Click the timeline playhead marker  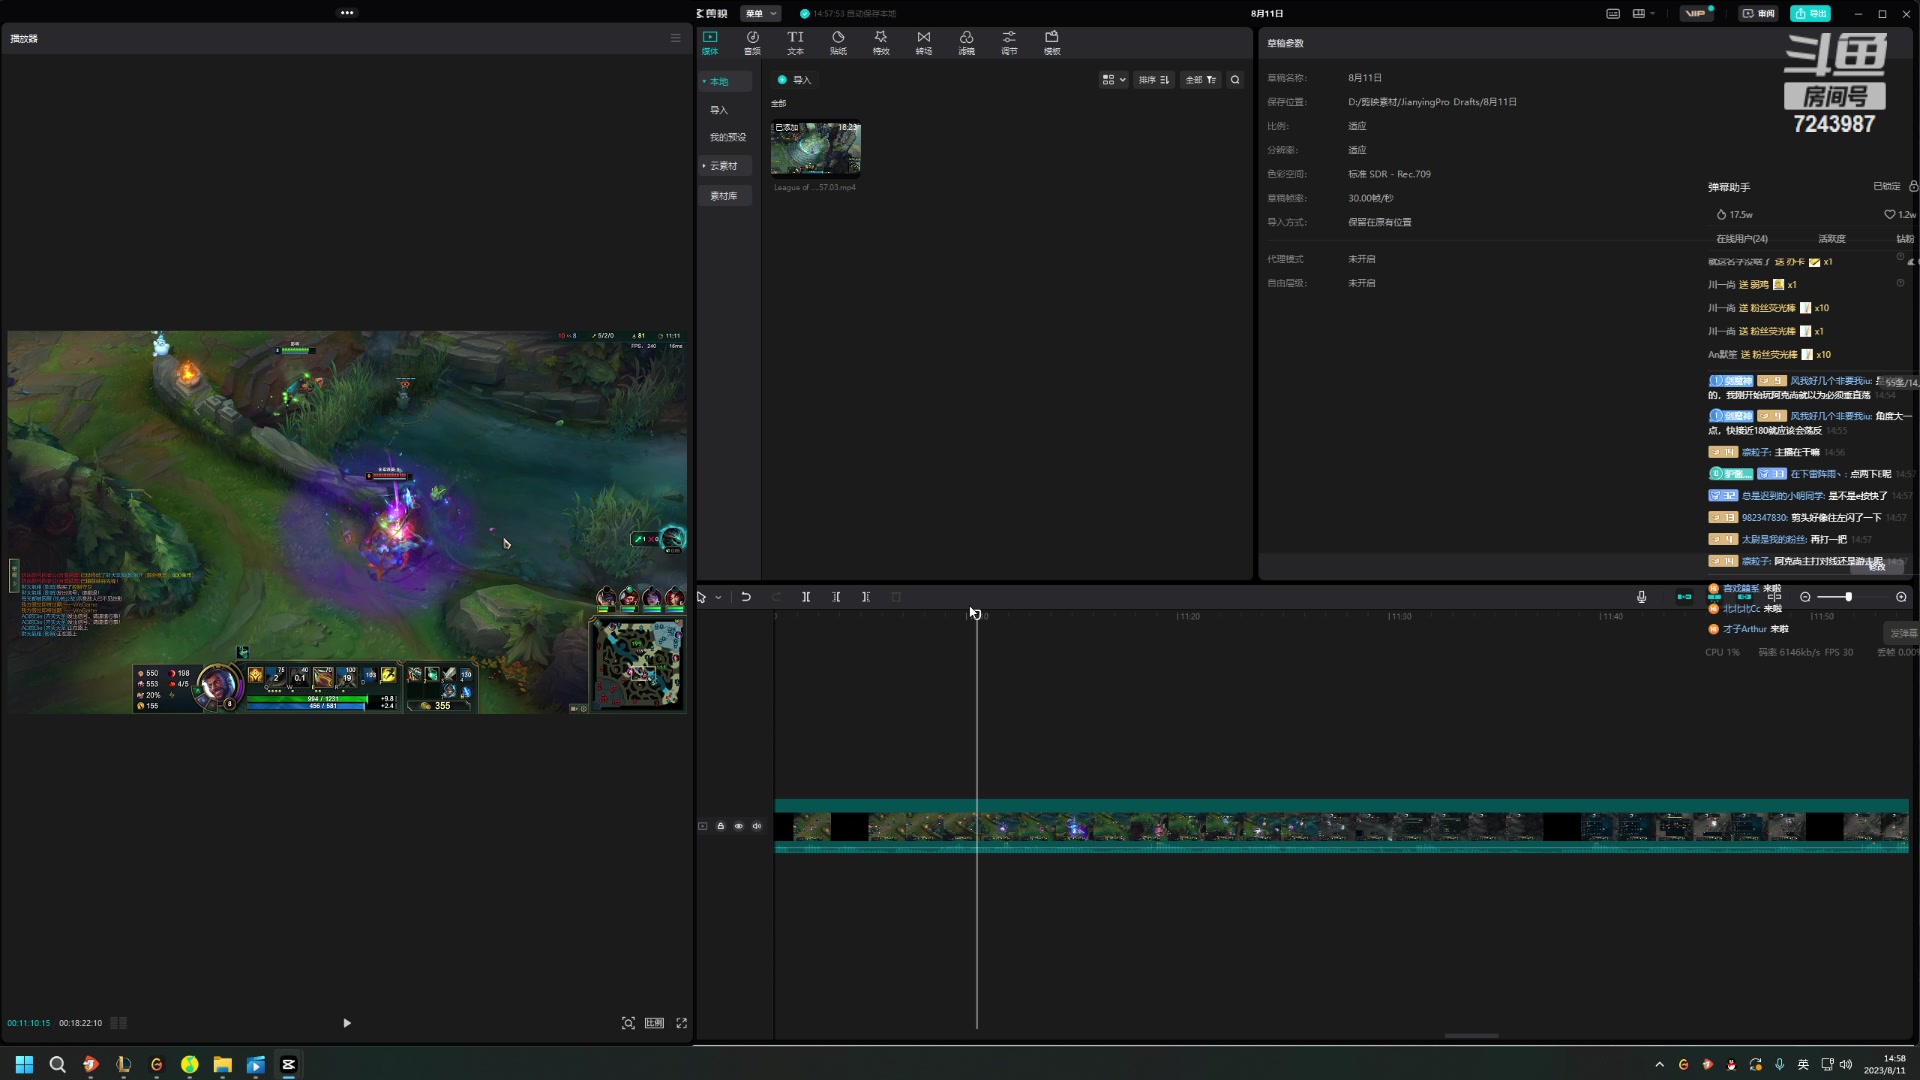pos(977,614)
